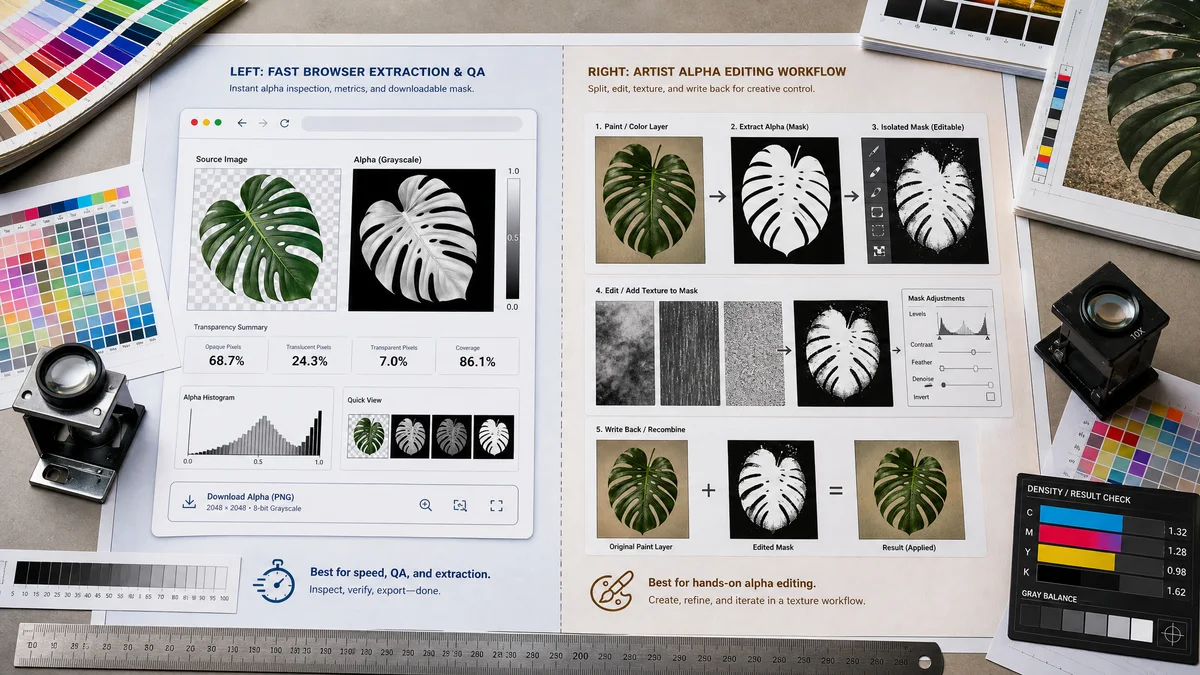Click the Original Paint Layer thumbnail
This screenshot has height=675, width=1200.
pos(642,490)
